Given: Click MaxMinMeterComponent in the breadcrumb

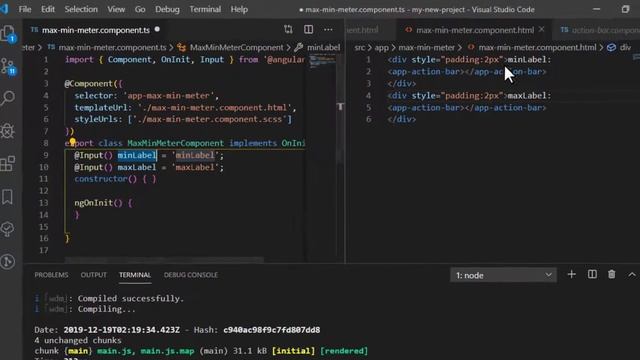Looking at the screenshot, I should 237,47.
